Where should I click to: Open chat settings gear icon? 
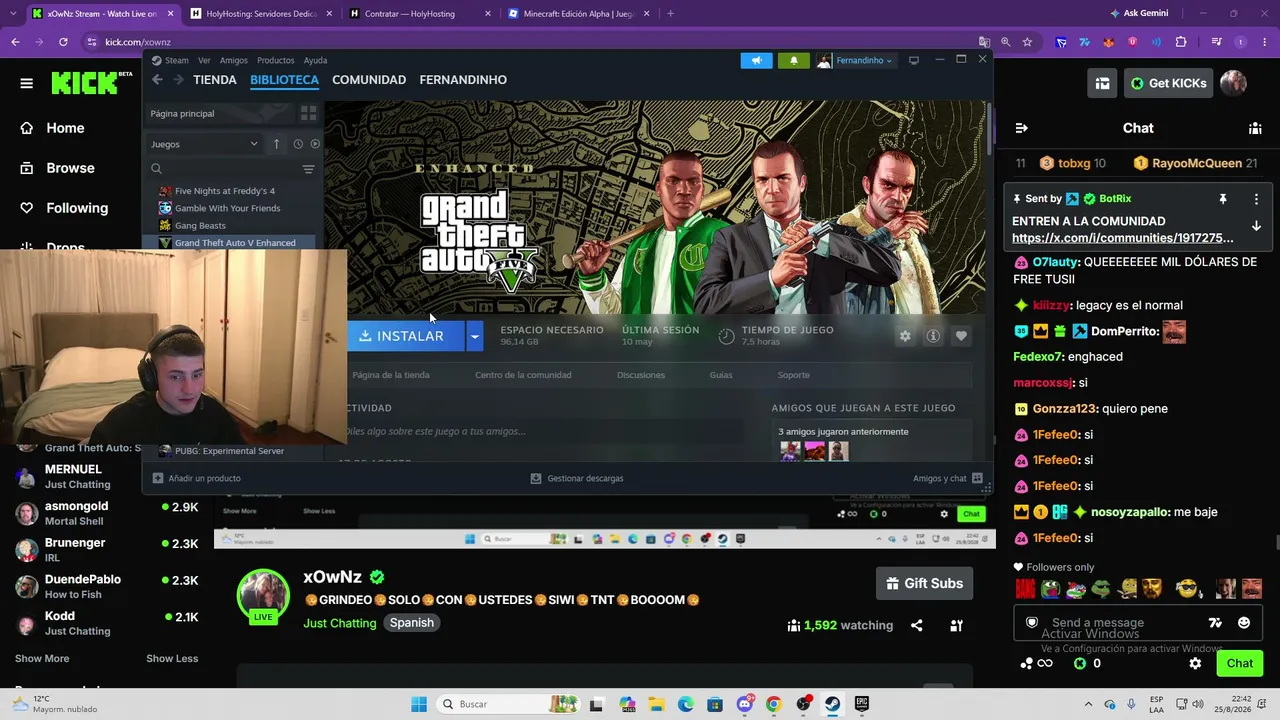(1195, 663)
